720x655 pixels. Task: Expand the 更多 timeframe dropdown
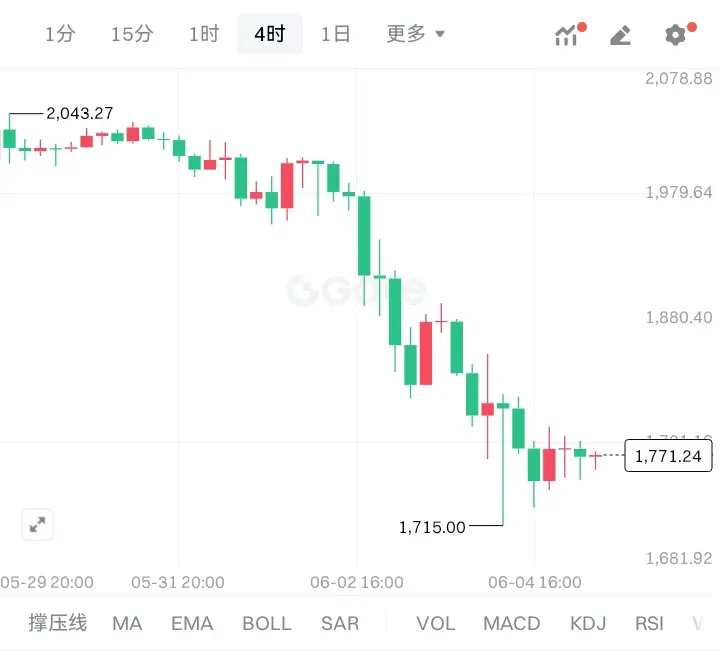tap(416, 34)
